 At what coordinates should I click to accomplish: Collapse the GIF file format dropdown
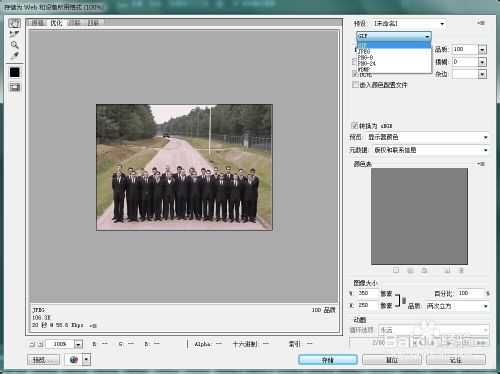[x=394, y=36]
